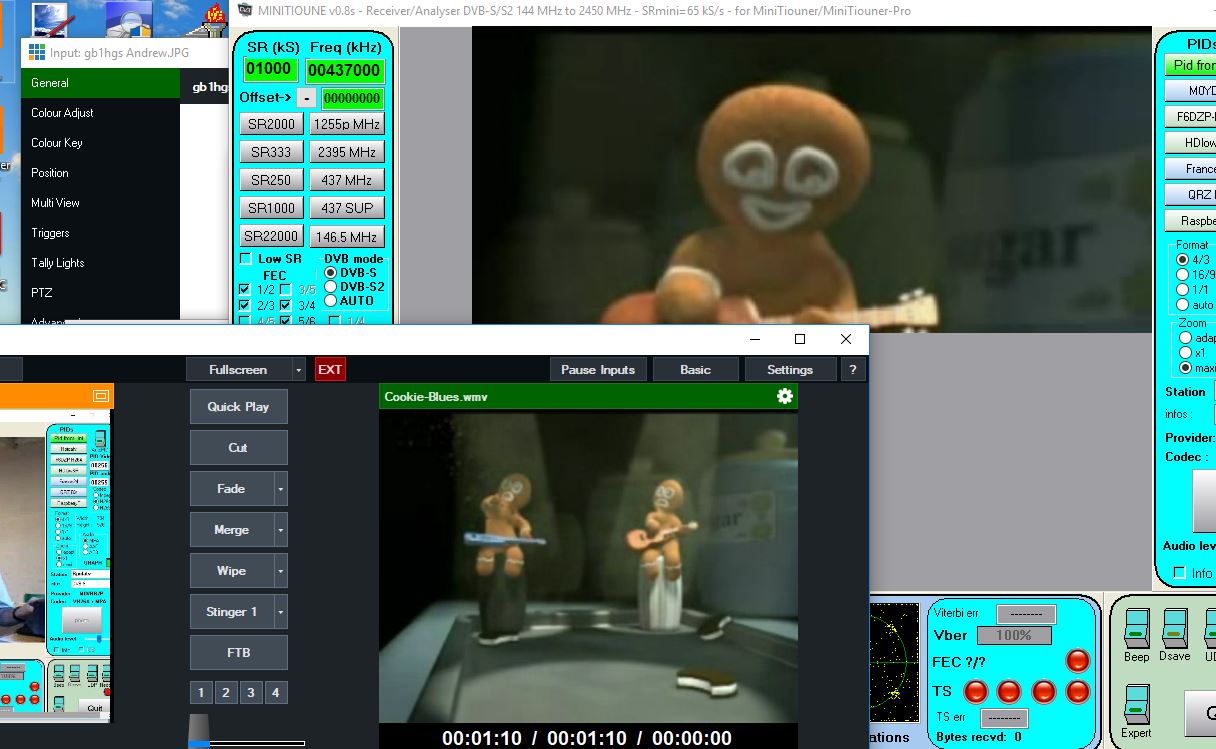Open the Fullscreen dropdown arrow
This screenshot has height=749, width=1216.
(x=299, y=370)
